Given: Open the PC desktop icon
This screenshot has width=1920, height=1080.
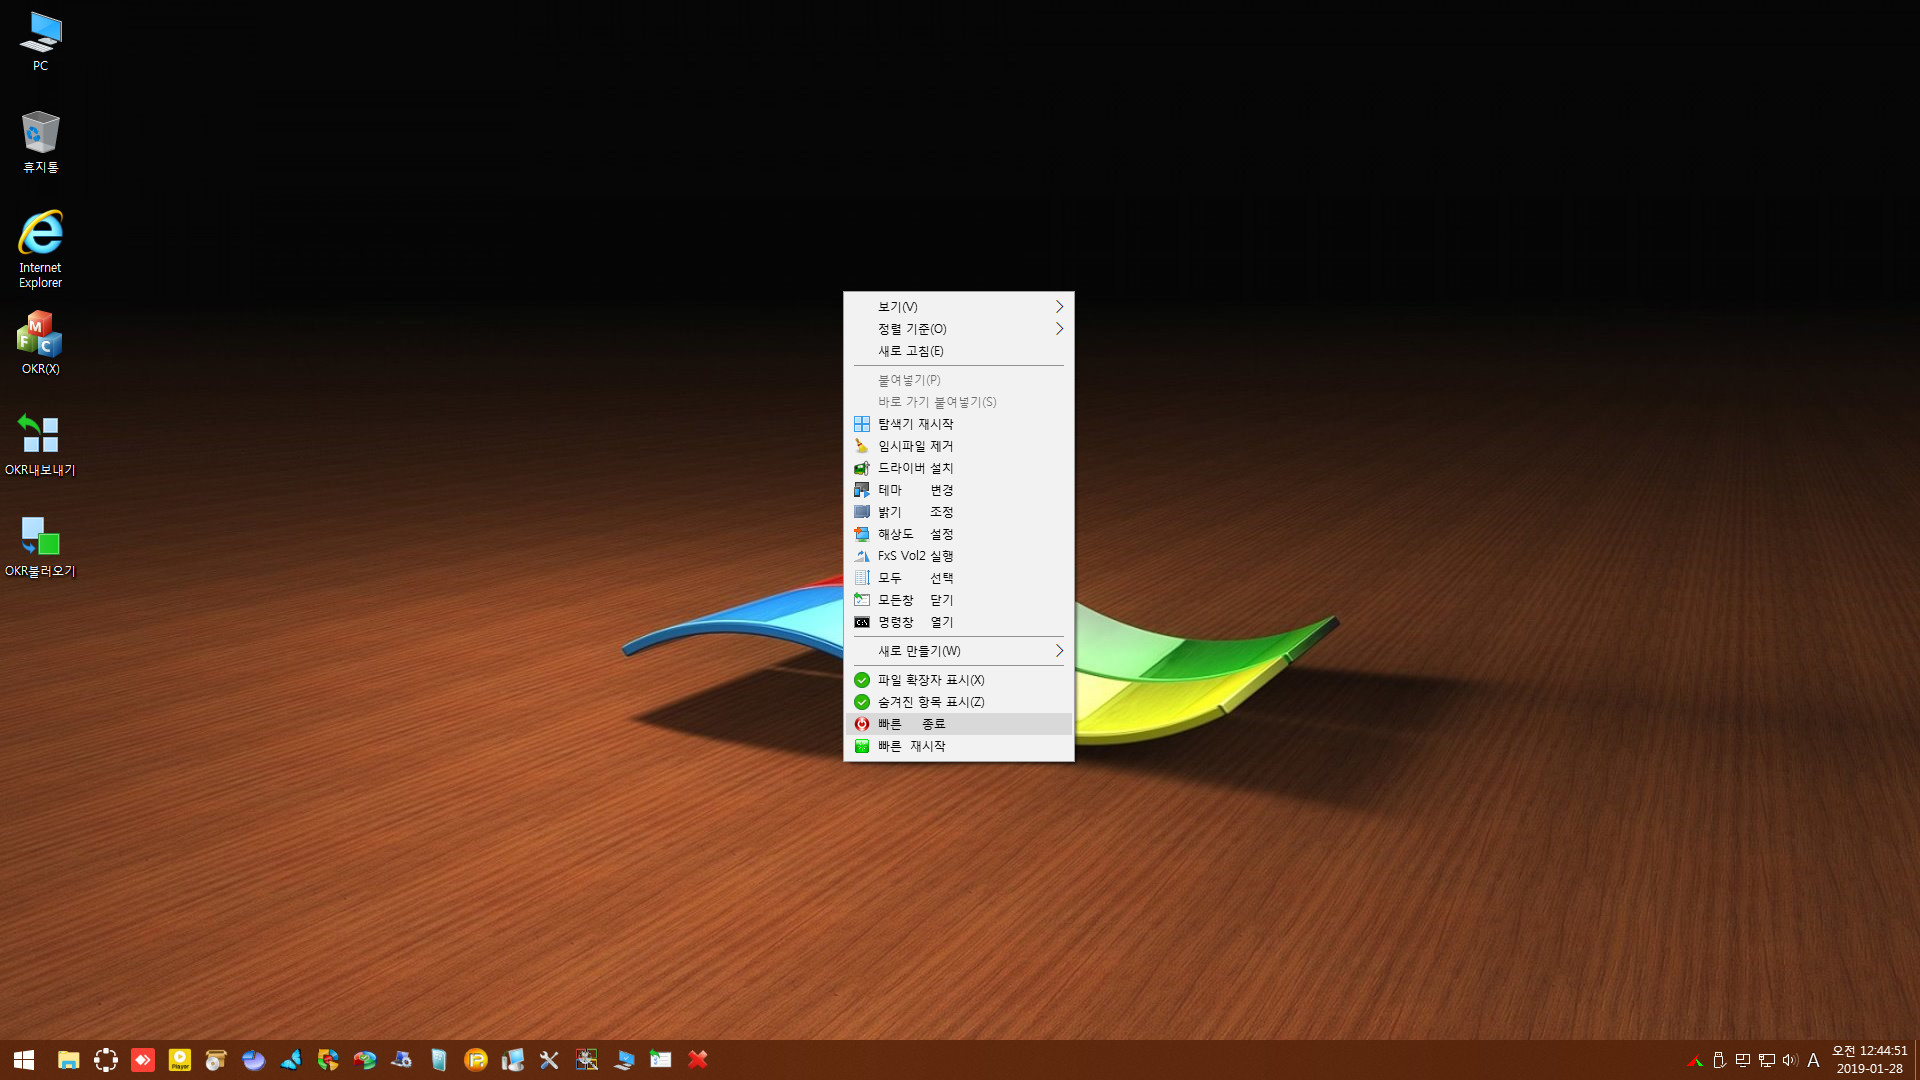Looking at the screenshot, I should click(x=40, y=42).
